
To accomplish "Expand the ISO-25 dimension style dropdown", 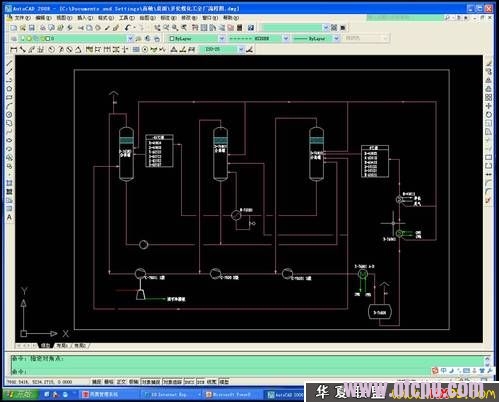I will pos(241,50).
